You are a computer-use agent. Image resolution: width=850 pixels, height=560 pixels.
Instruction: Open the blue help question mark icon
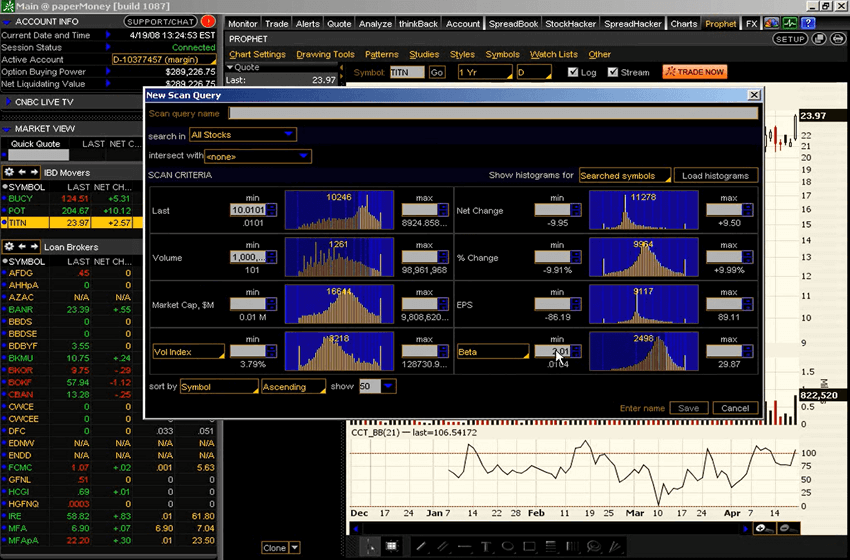coord(808,23)
